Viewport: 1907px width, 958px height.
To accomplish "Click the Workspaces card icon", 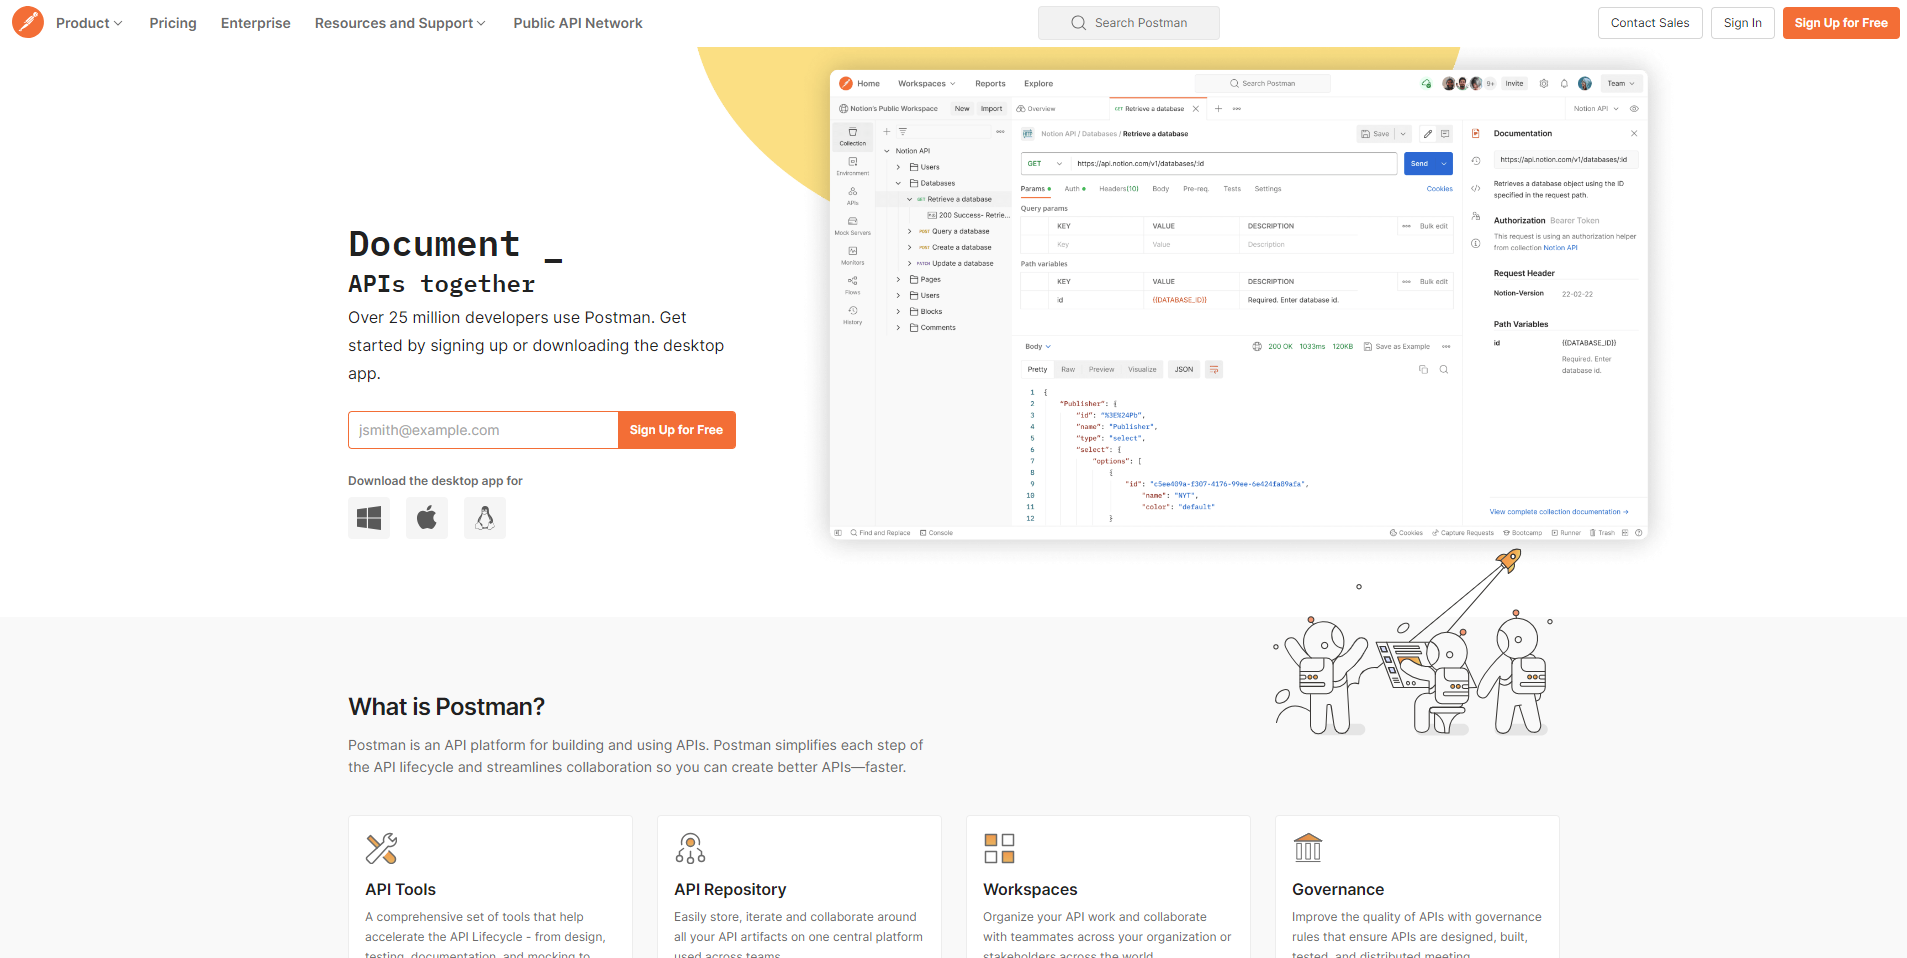I will 999,849.
